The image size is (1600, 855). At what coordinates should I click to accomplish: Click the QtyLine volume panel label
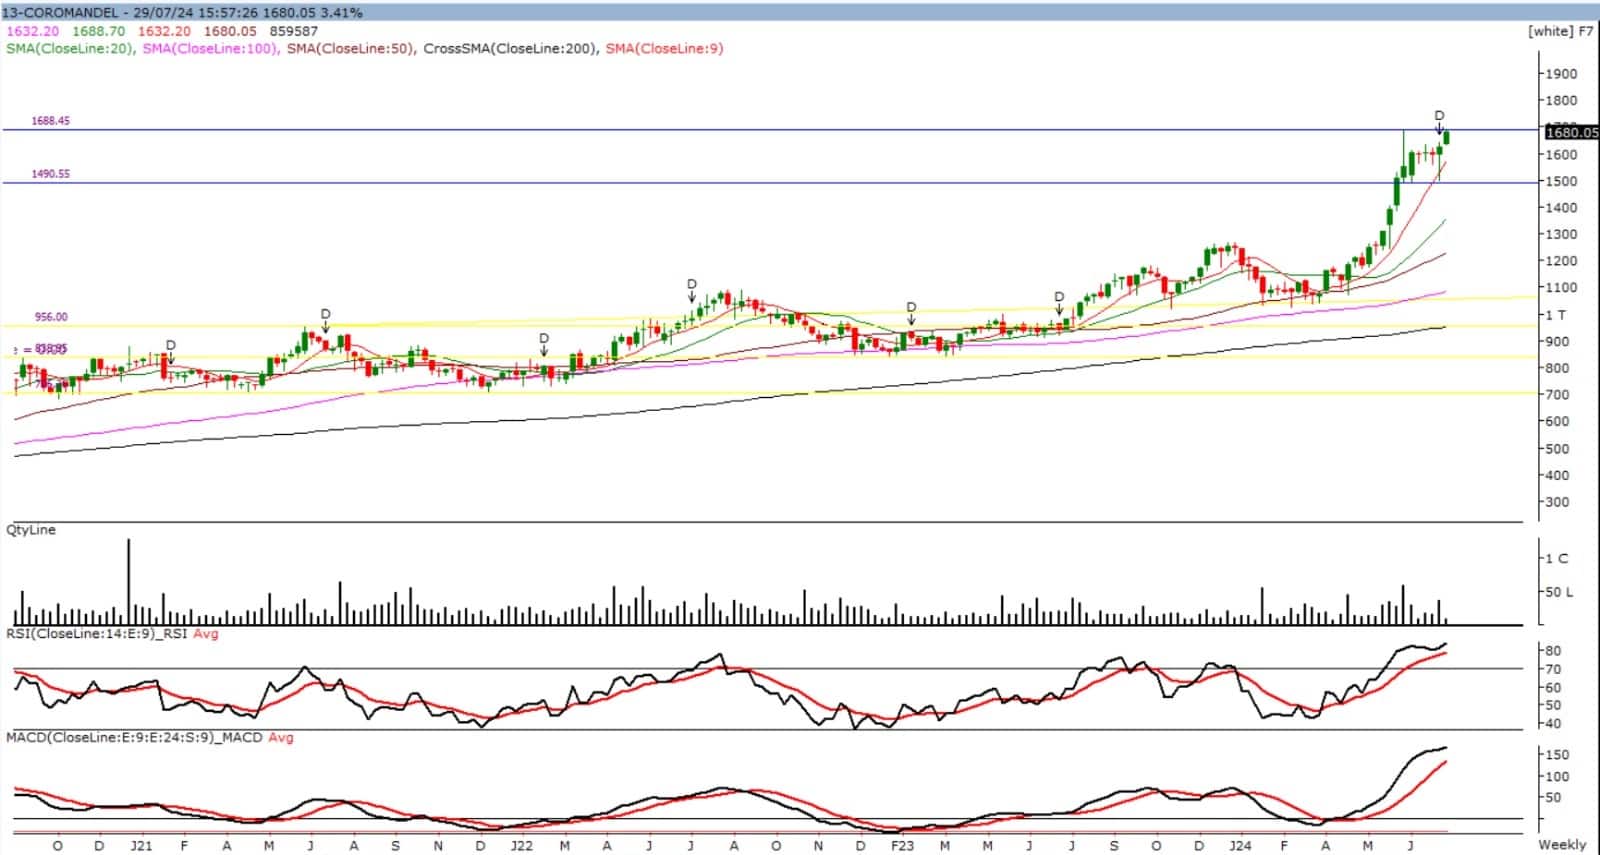[31, 530]
